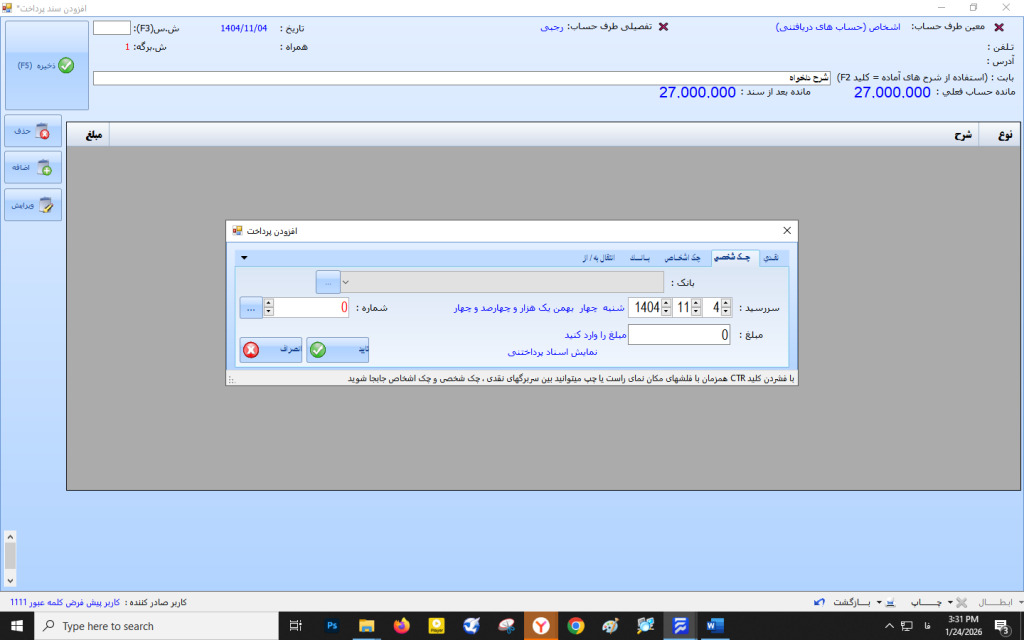Expand the tab overflow arrow in dialog
This screenshot has width=1024, height=640.
pos(244,258)
